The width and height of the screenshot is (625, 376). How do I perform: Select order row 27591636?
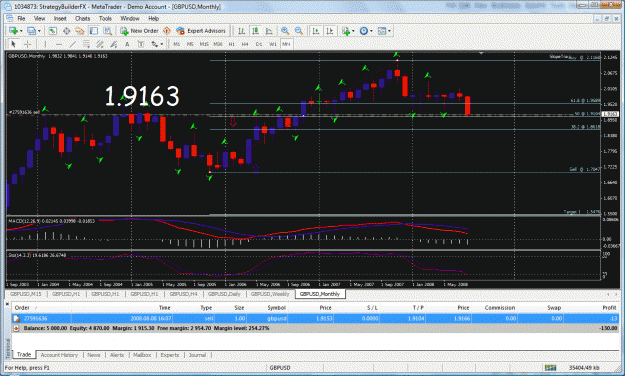point(315,319)
